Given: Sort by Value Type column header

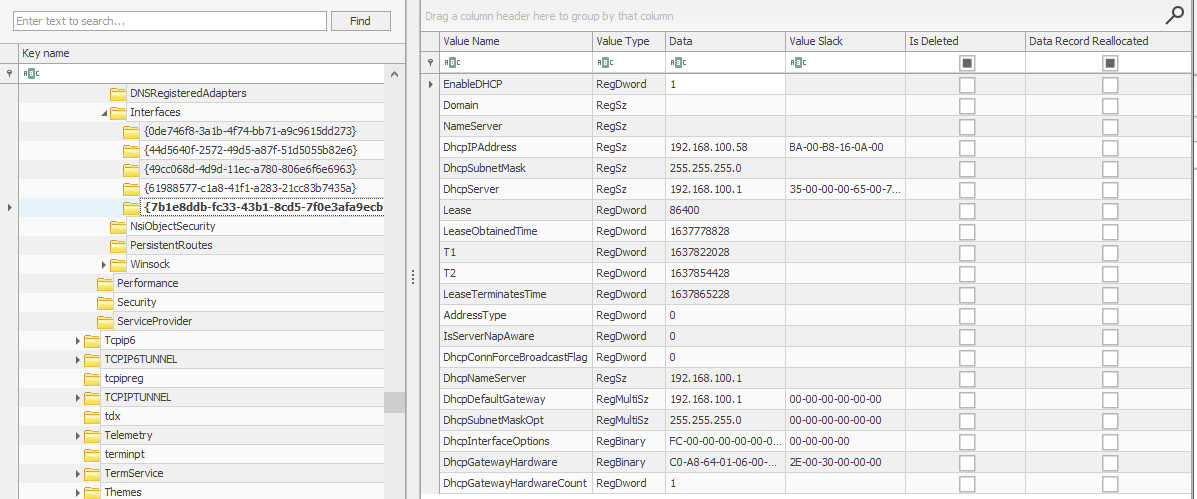Looking at the screenshot, I should [628, 41].
